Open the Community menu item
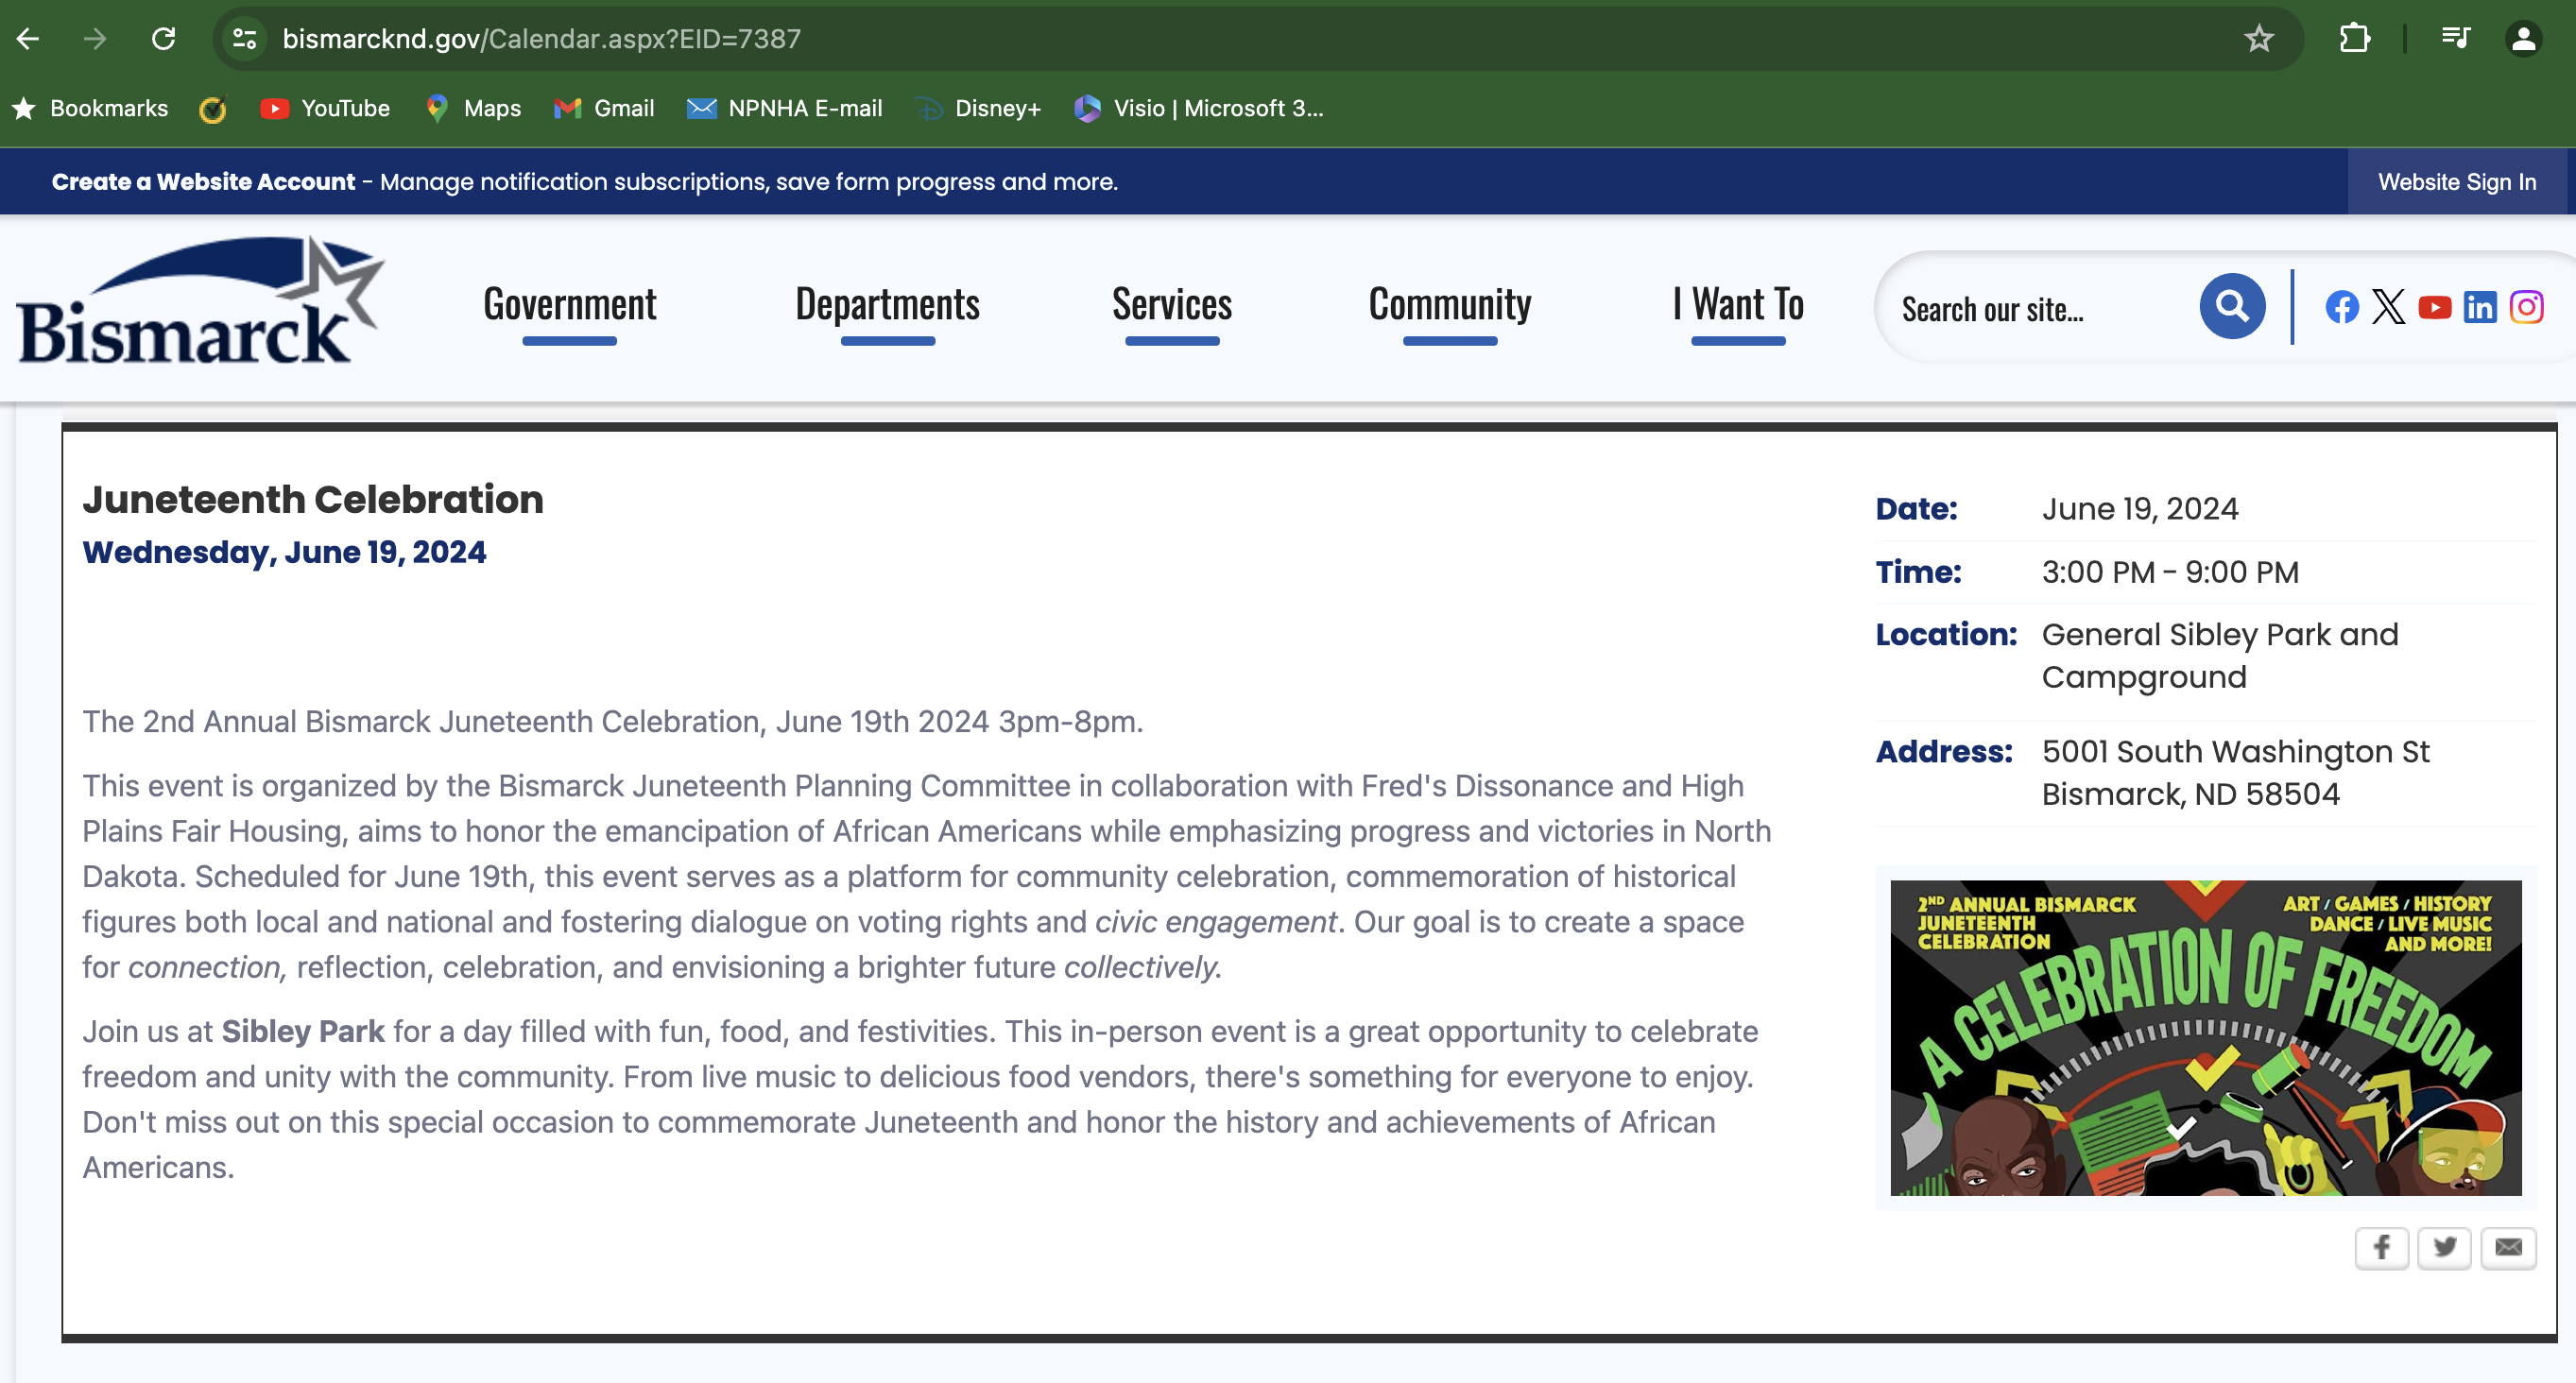The height and width of the screenshot is (1383, 2576). tap(1449, 305)
